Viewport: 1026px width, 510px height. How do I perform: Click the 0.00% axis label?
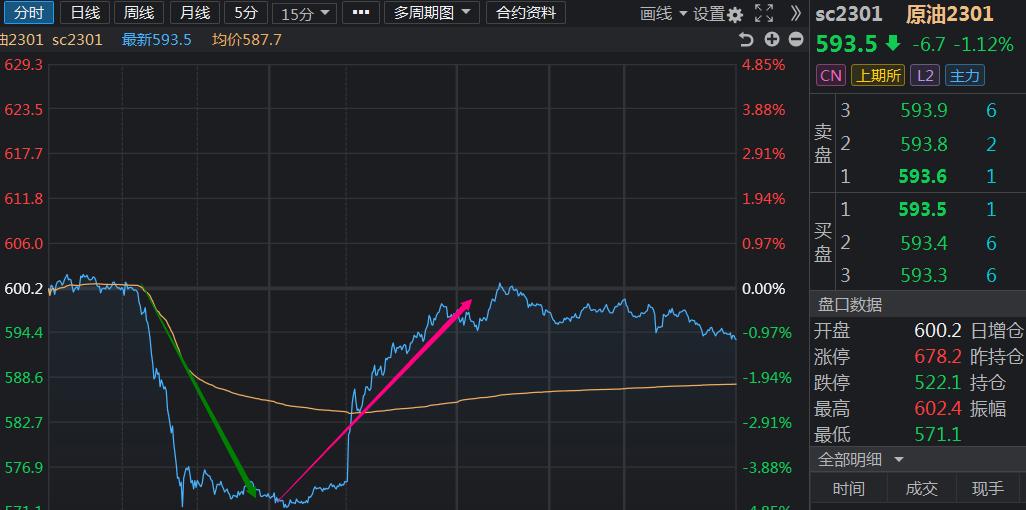pos(764,289)
